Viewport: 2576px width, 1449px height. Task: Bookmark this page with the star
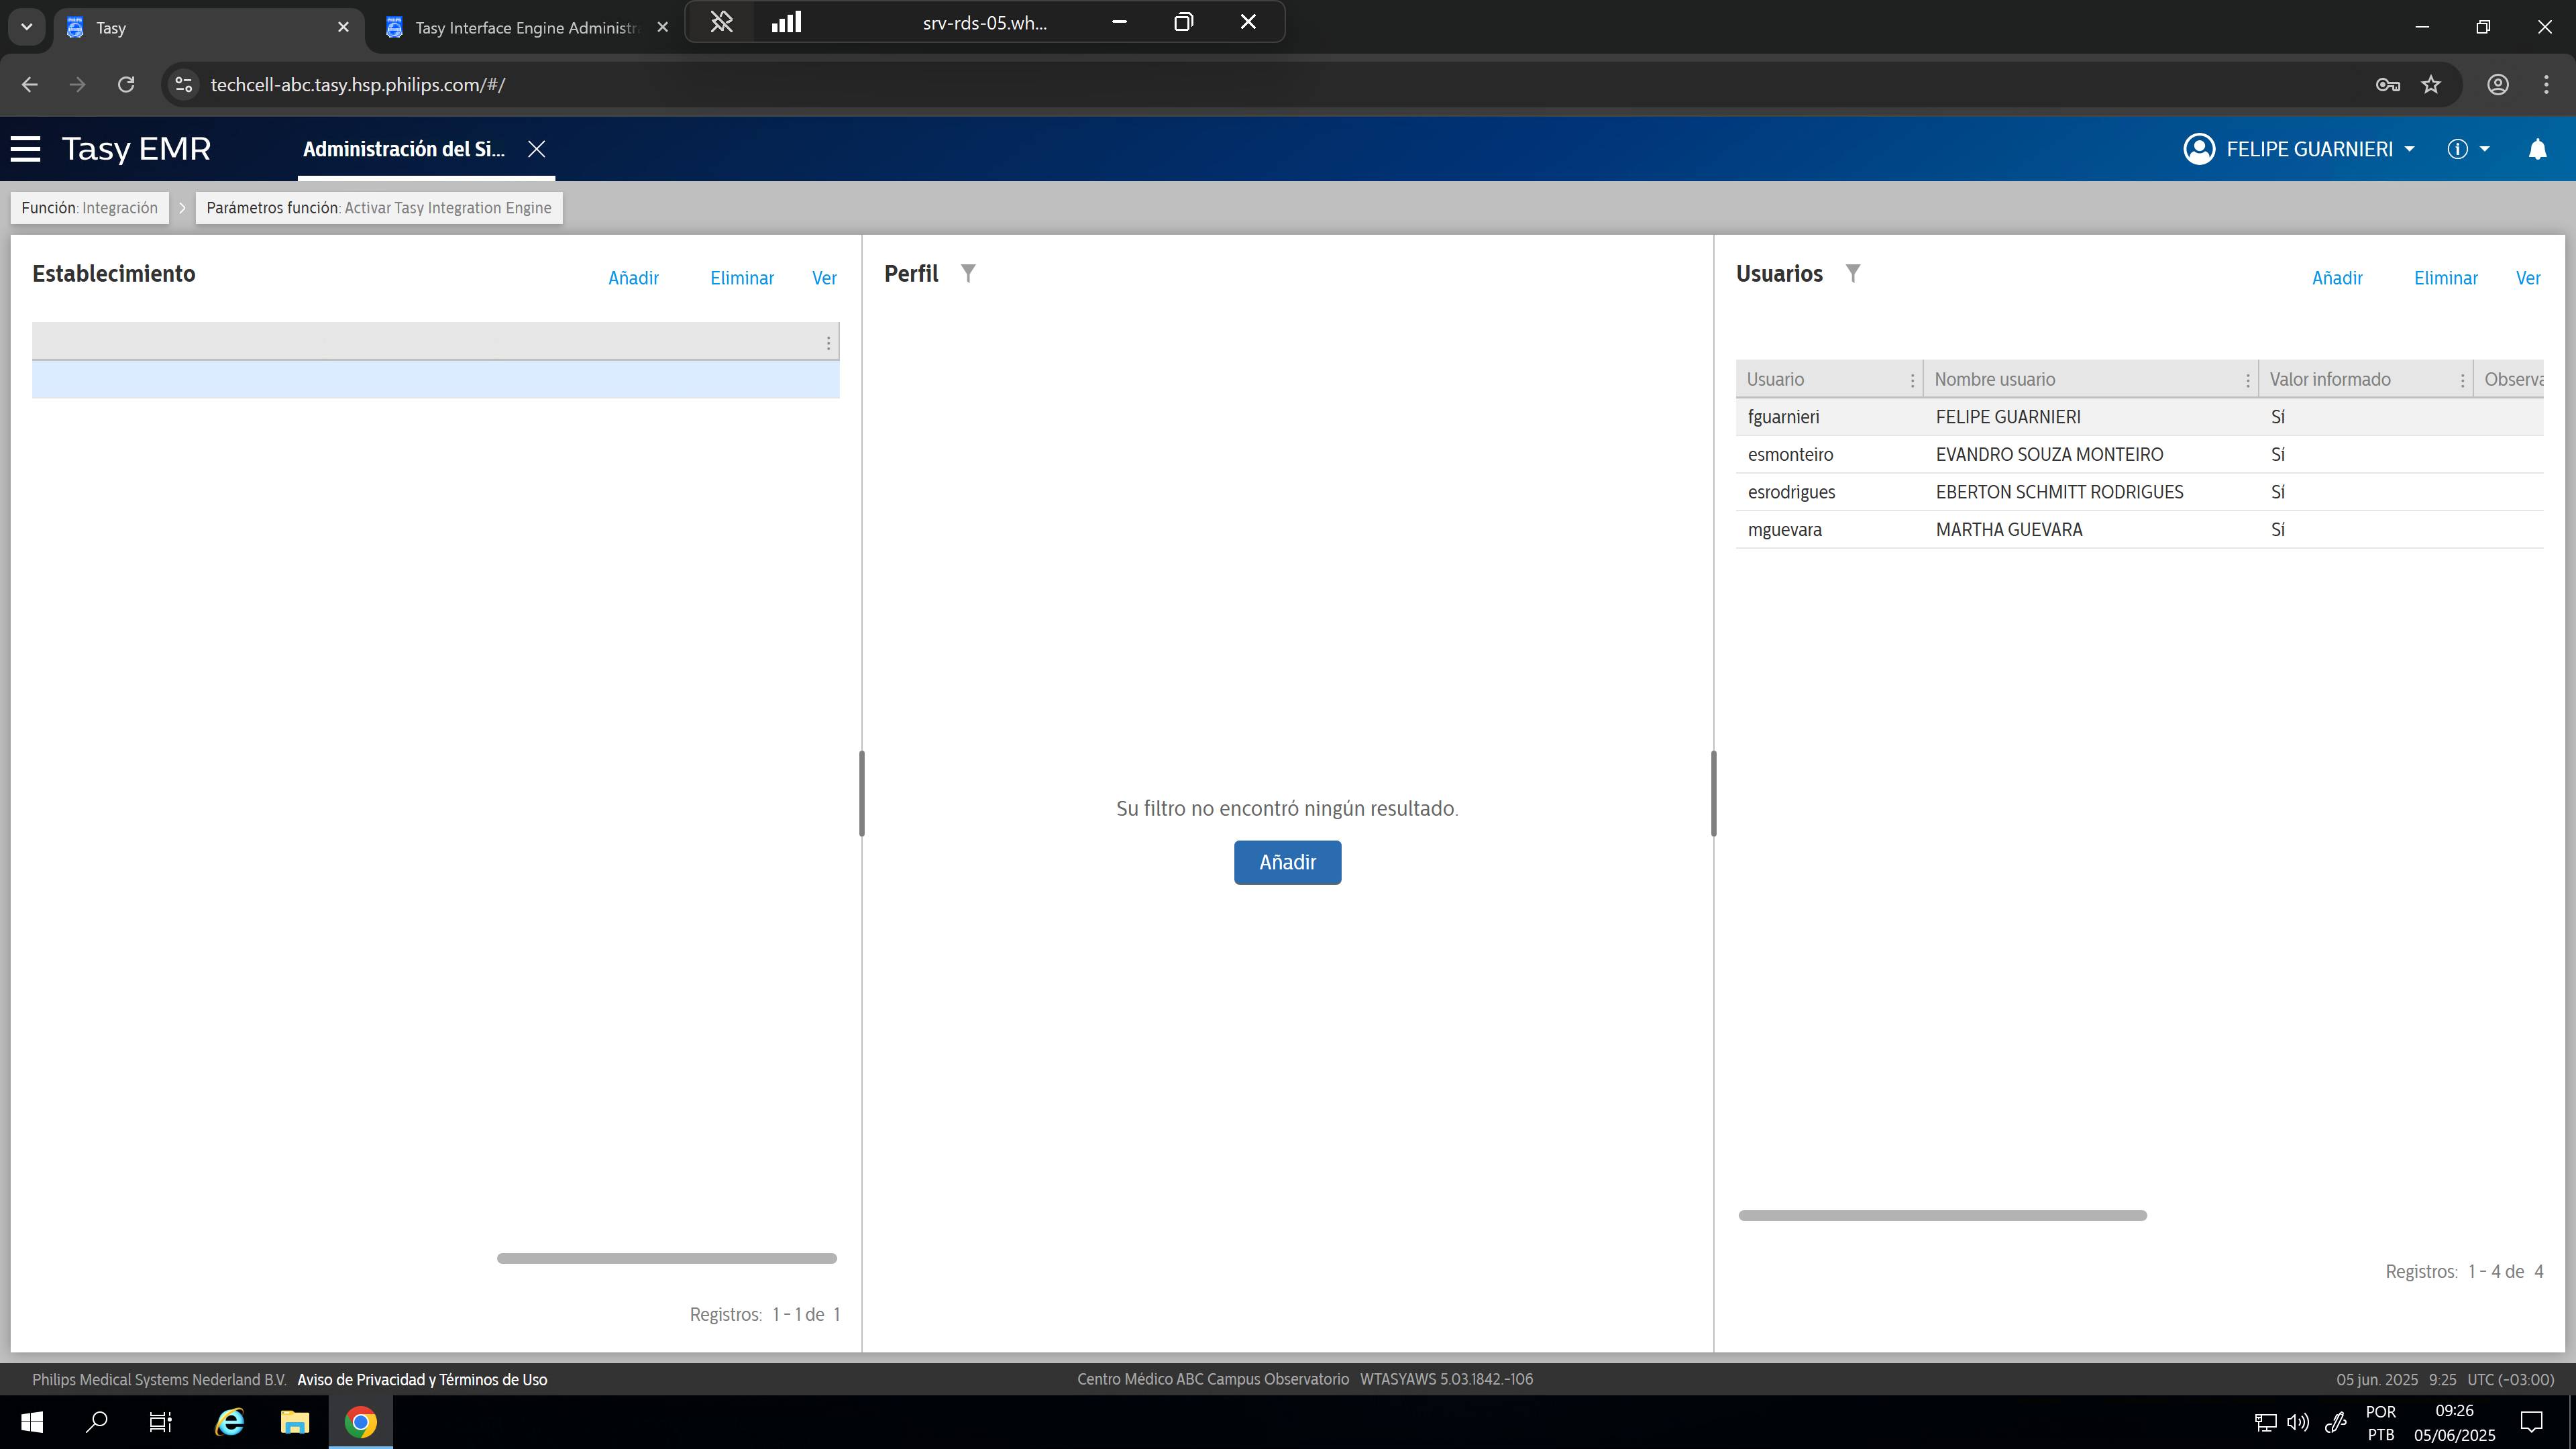click(2432, 85)
